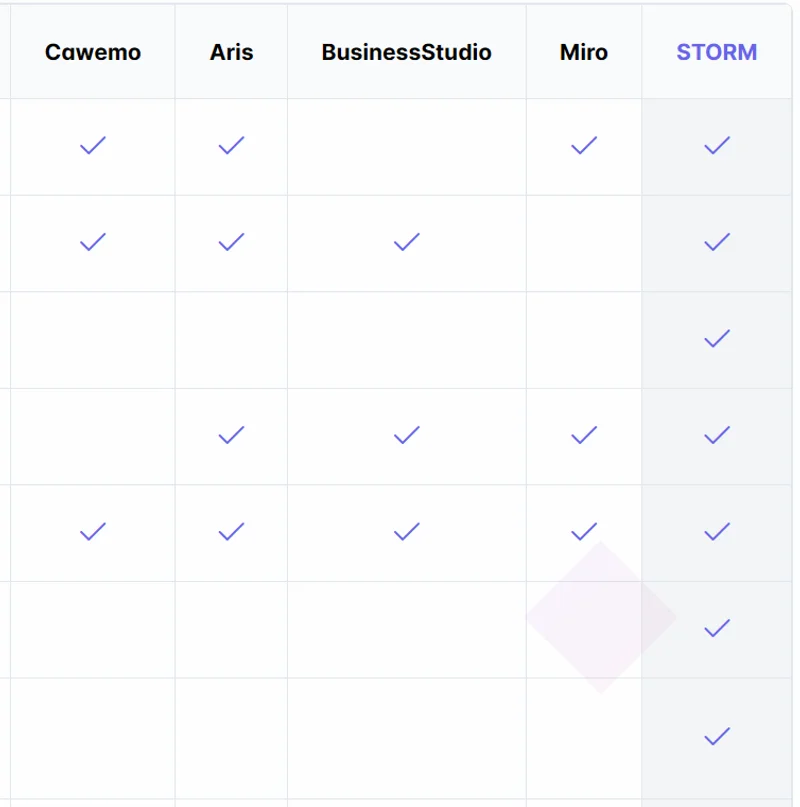Open the Miro column heading
This screenshot has height=807, width=800.
coord(584,53)
